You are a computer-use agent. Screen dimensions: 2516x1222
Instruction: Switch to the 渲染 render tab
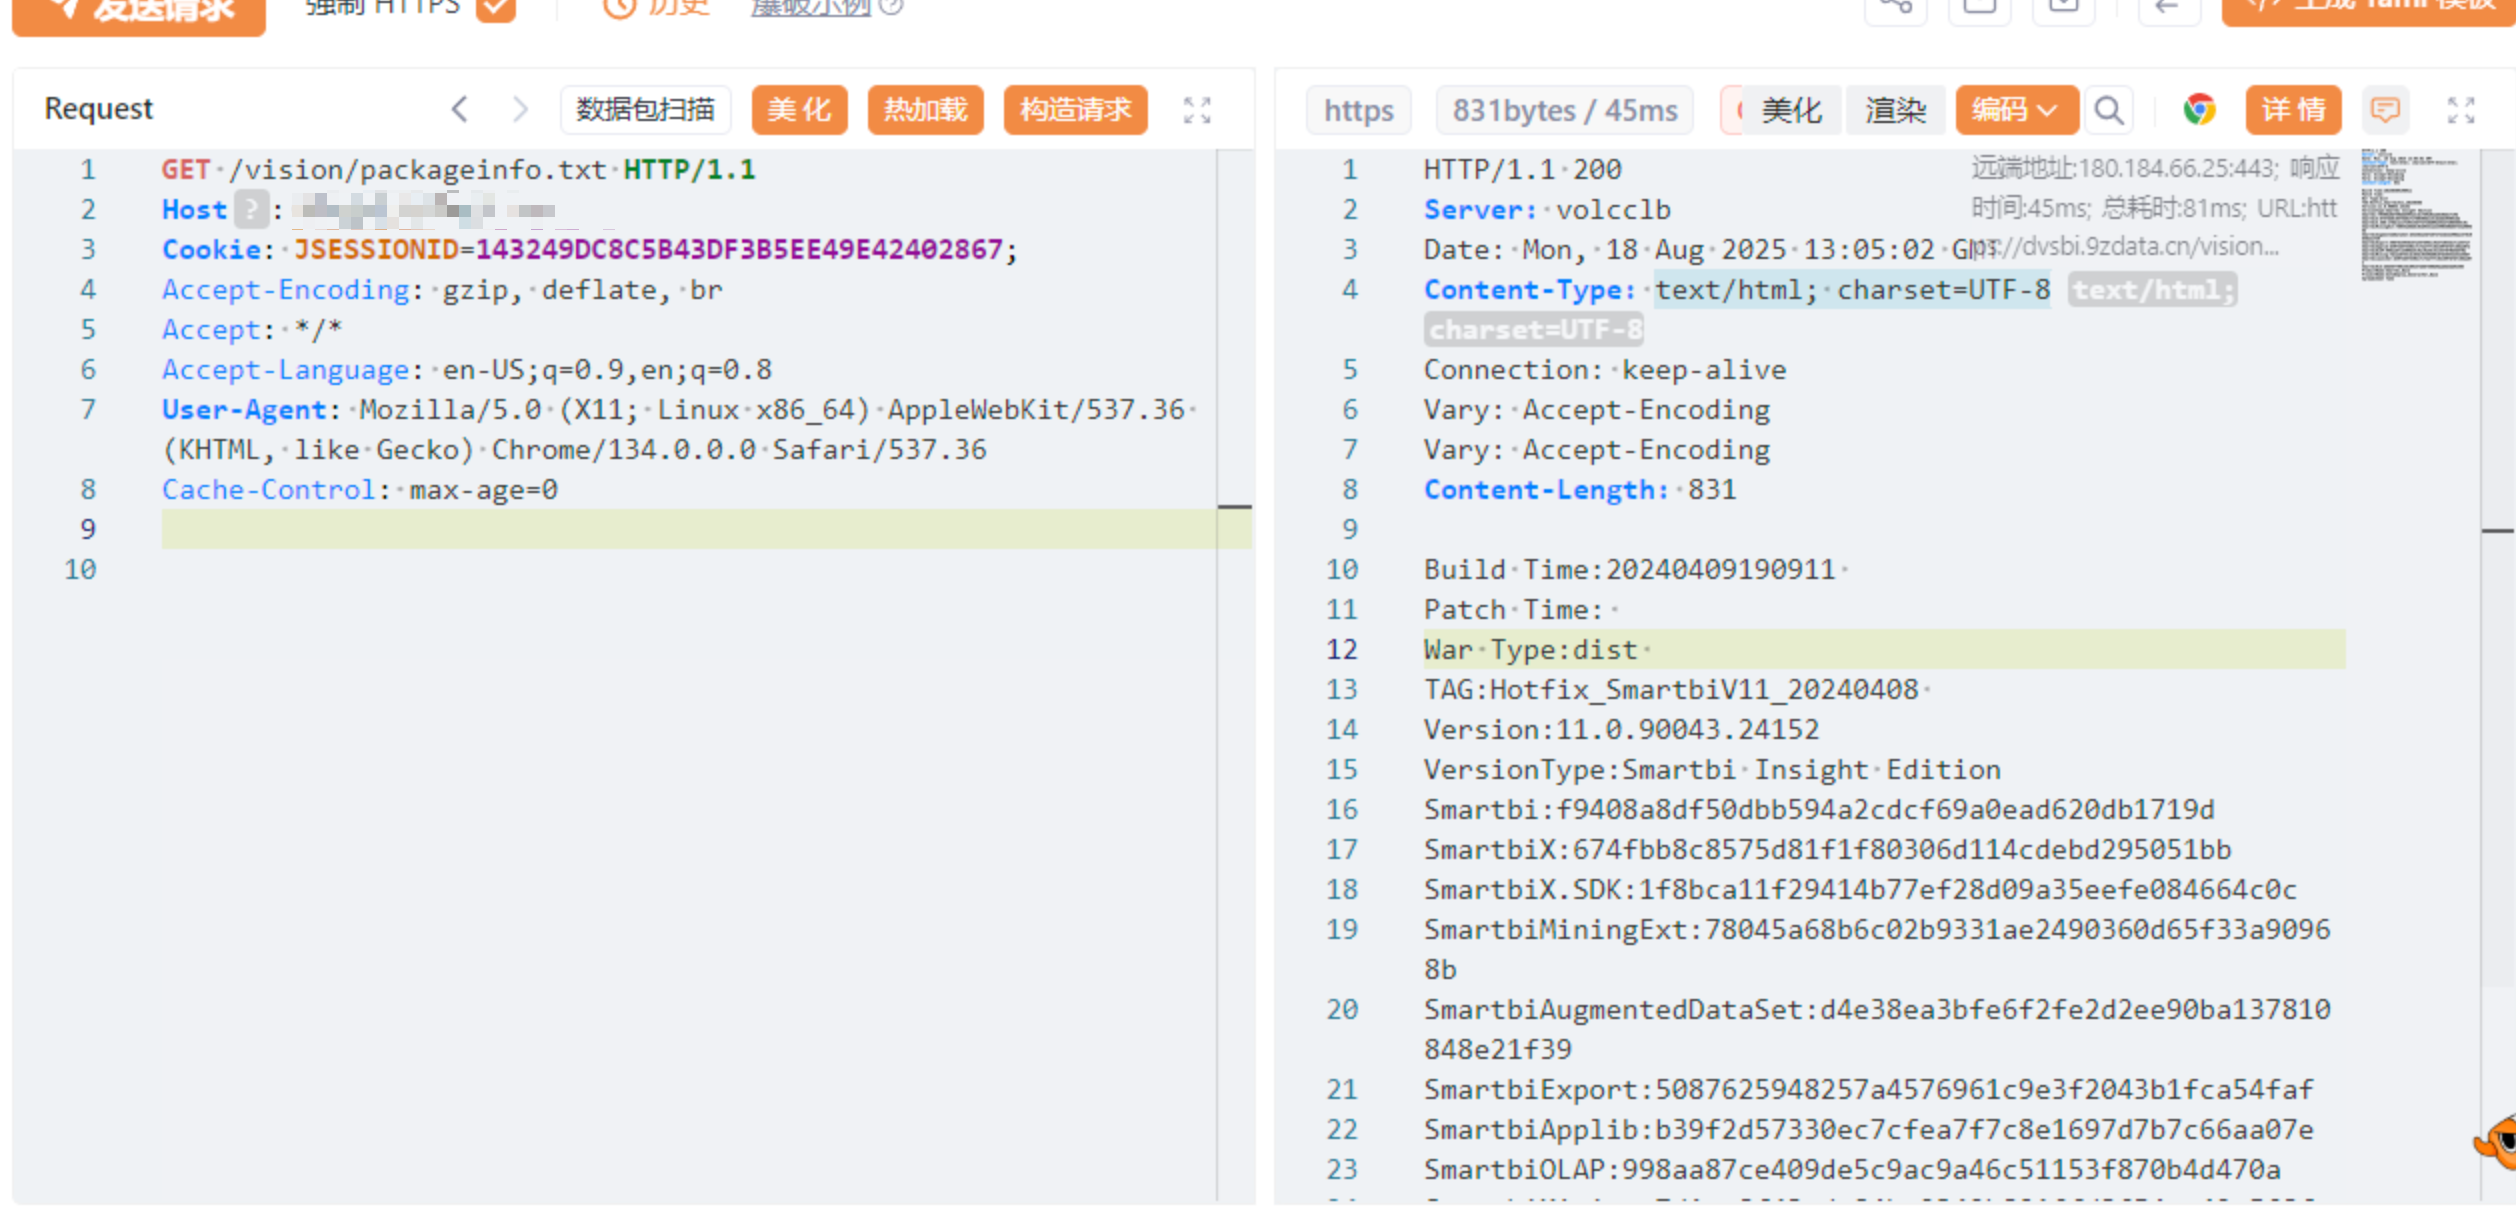1894,110
